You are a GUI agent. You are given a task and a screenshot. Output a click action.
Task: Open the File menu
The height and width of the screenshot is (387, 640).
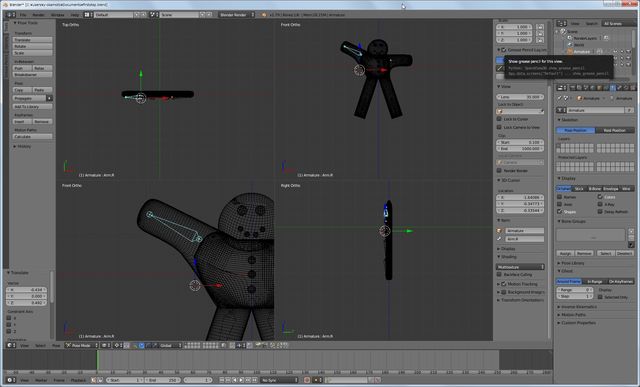pyautogui.click(x=23, y=15)
